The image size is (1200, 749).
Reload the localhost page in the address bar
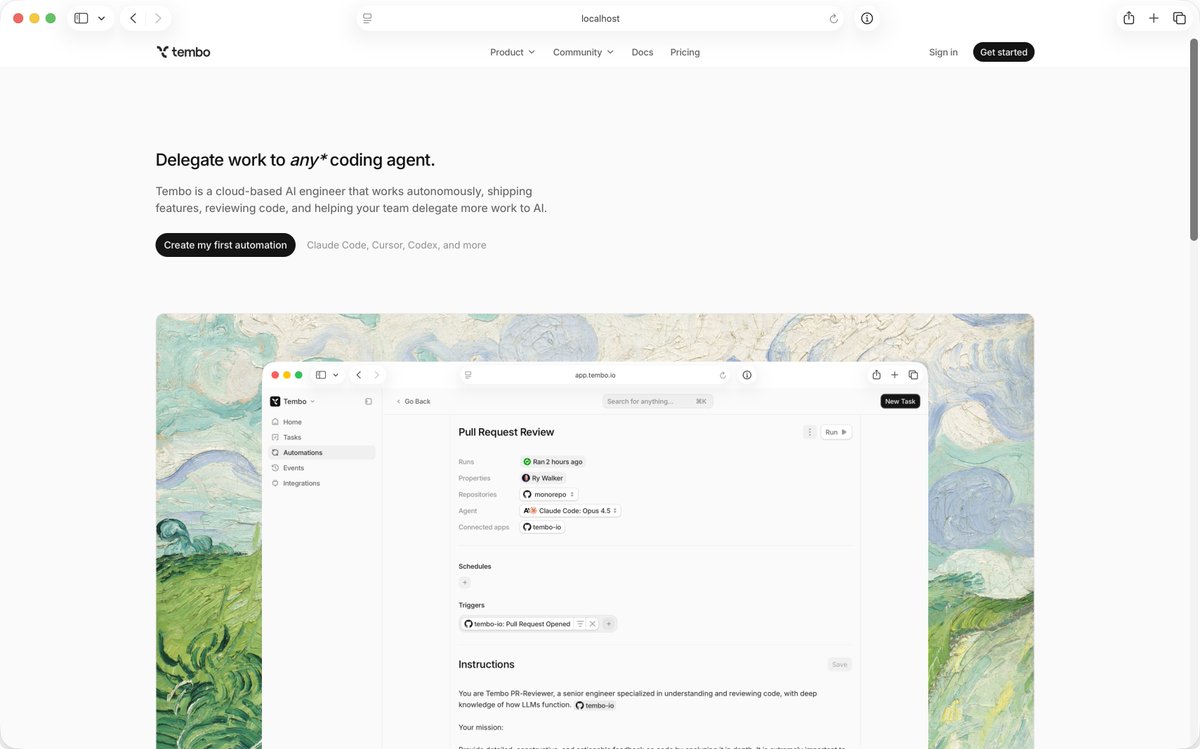tap(834, 18)
